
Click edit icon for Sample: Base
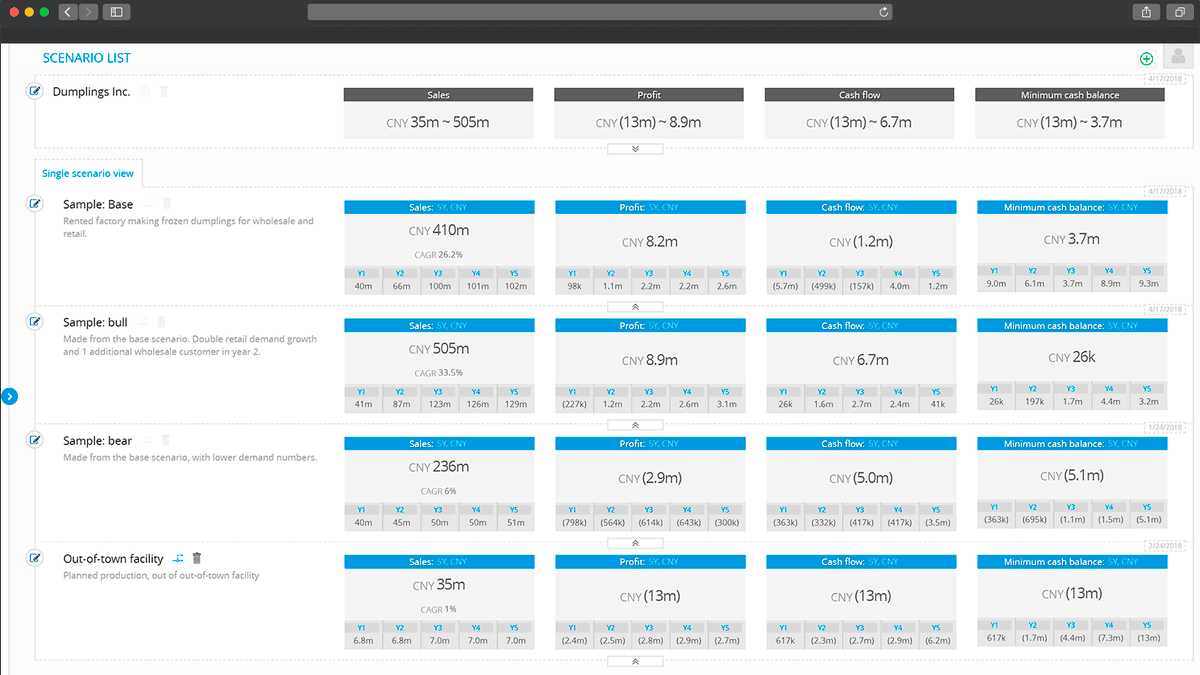[36, 204]
